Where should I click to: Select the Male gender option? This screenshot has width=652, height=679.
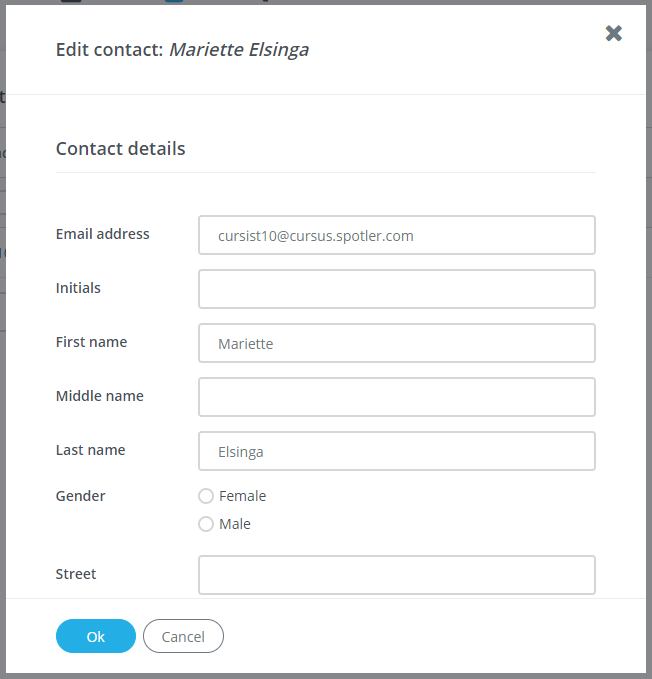tap(207, 524)
